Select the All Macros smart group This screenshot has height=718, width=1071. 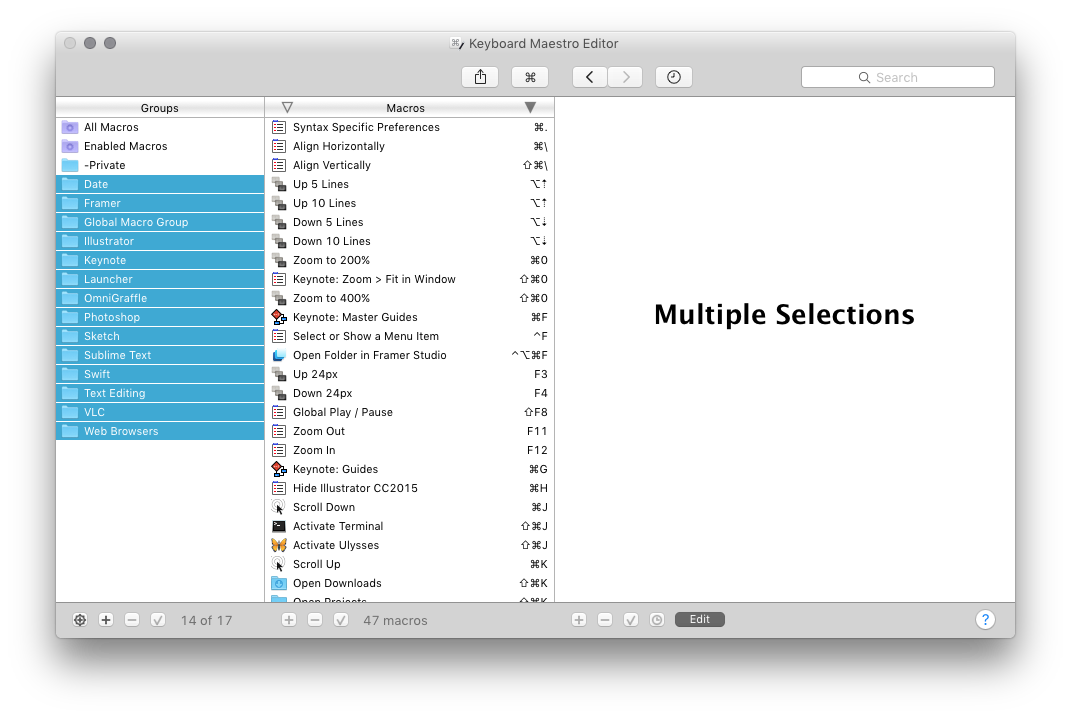(x=160, y=127)
